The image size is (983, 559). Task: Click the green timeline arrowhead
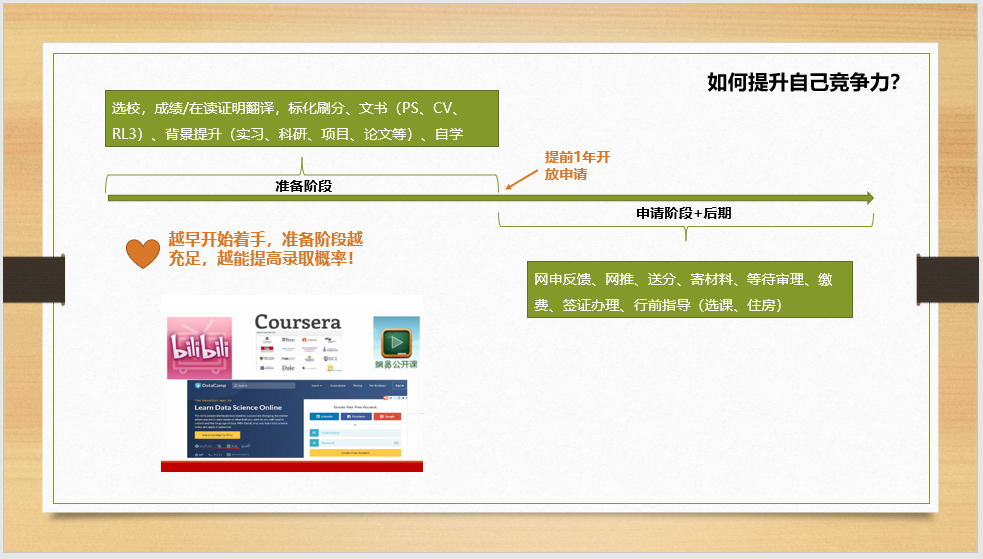(x=868, y=198)
